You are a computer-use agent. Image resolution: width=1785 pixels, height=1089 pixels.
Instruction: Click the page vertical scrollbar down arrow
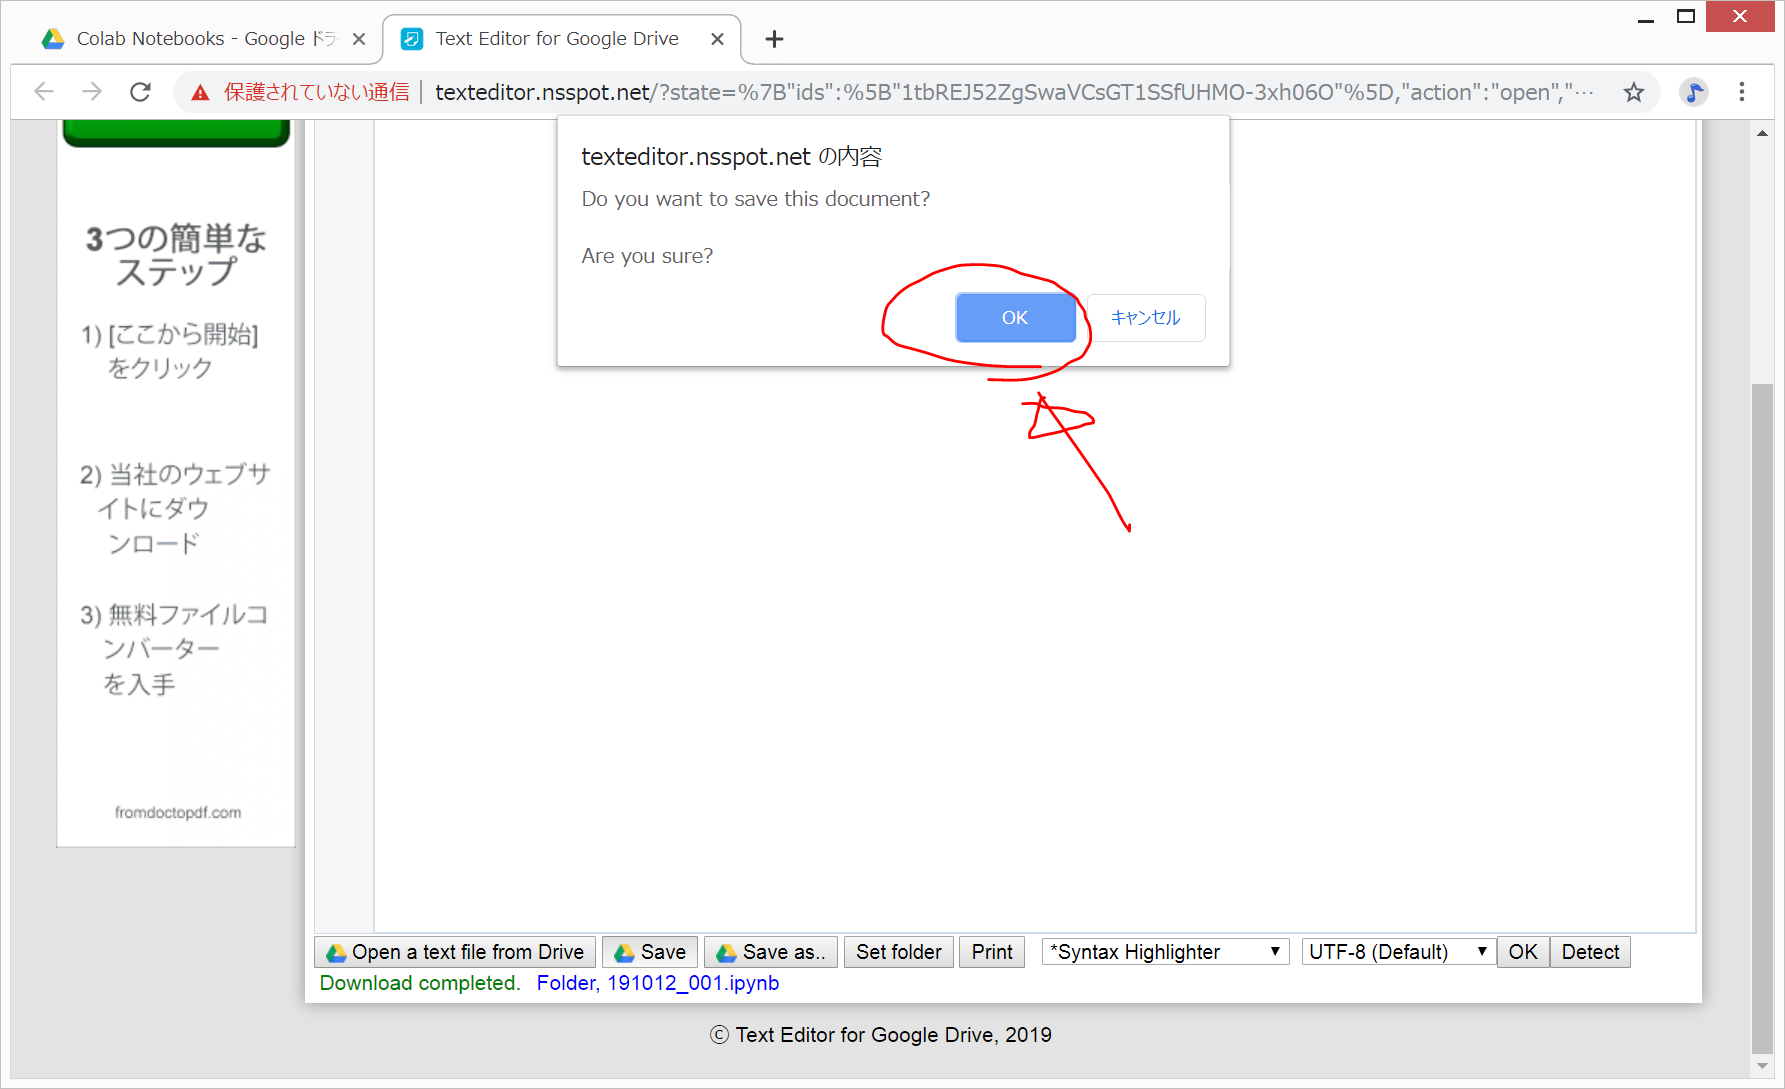point(1762,1066)
